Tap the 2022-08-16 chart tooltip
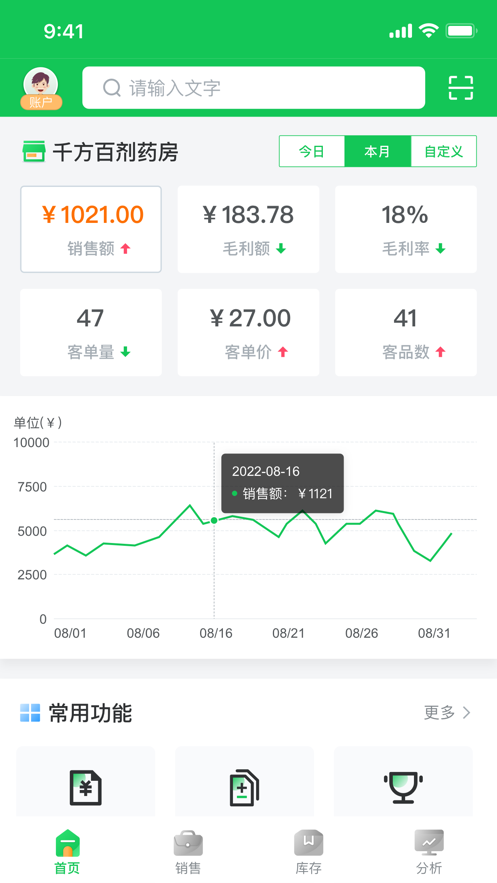The height and width of the screenshot is (883, 497). [x=283, y=483]
